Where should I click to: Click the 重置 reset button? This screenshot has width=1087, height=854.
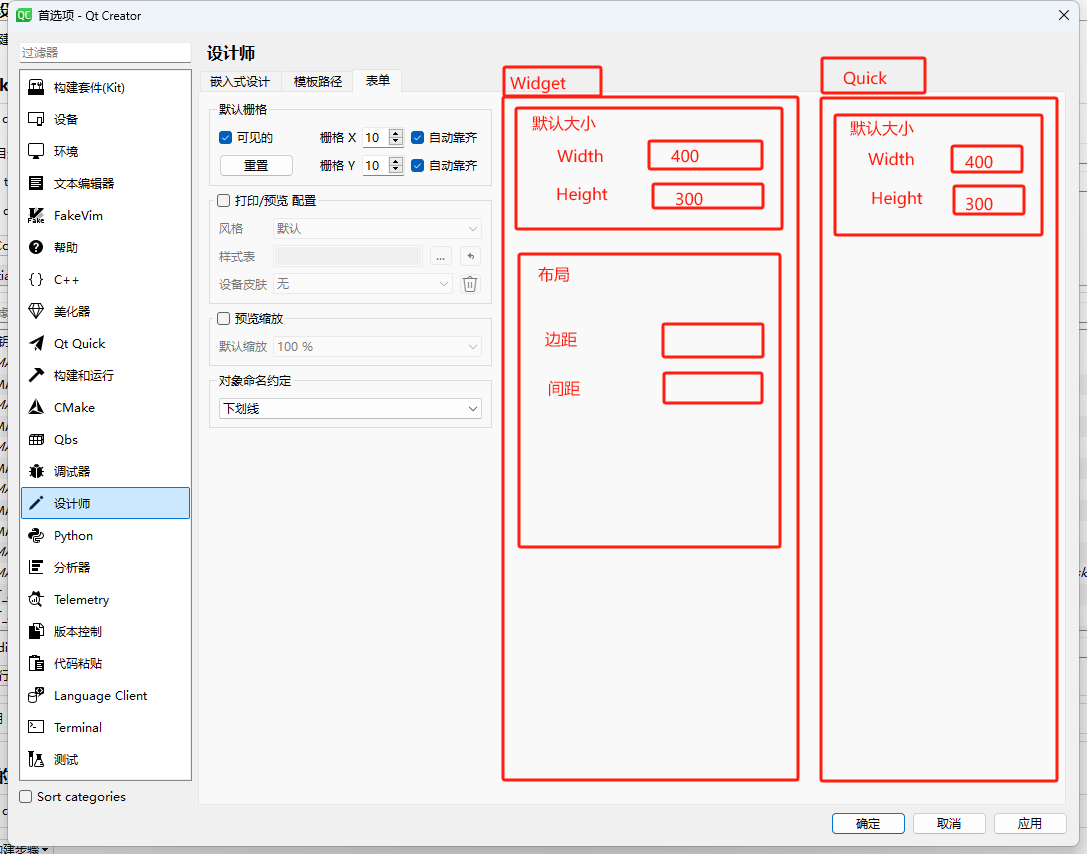click(256, 166)
